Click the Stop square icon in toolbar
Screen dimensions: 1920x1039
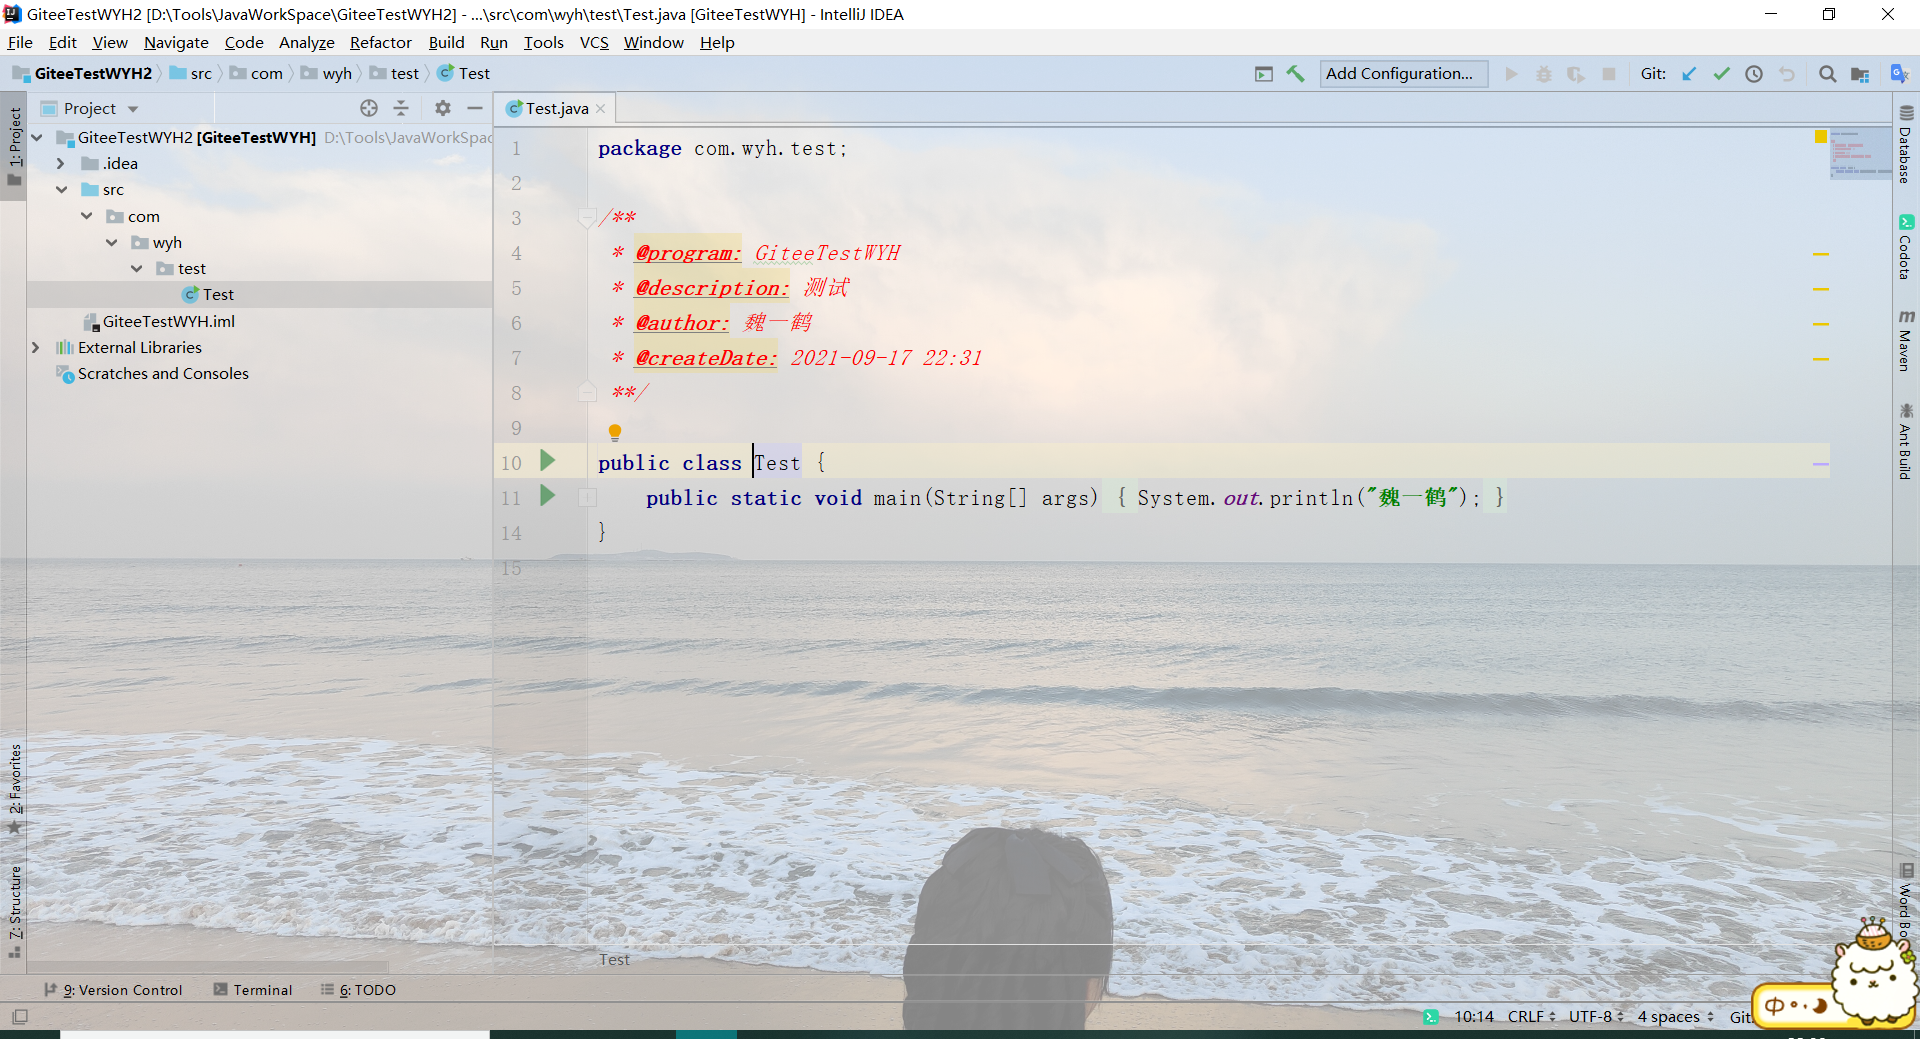pyautogui.click(x=1609, y=74)
